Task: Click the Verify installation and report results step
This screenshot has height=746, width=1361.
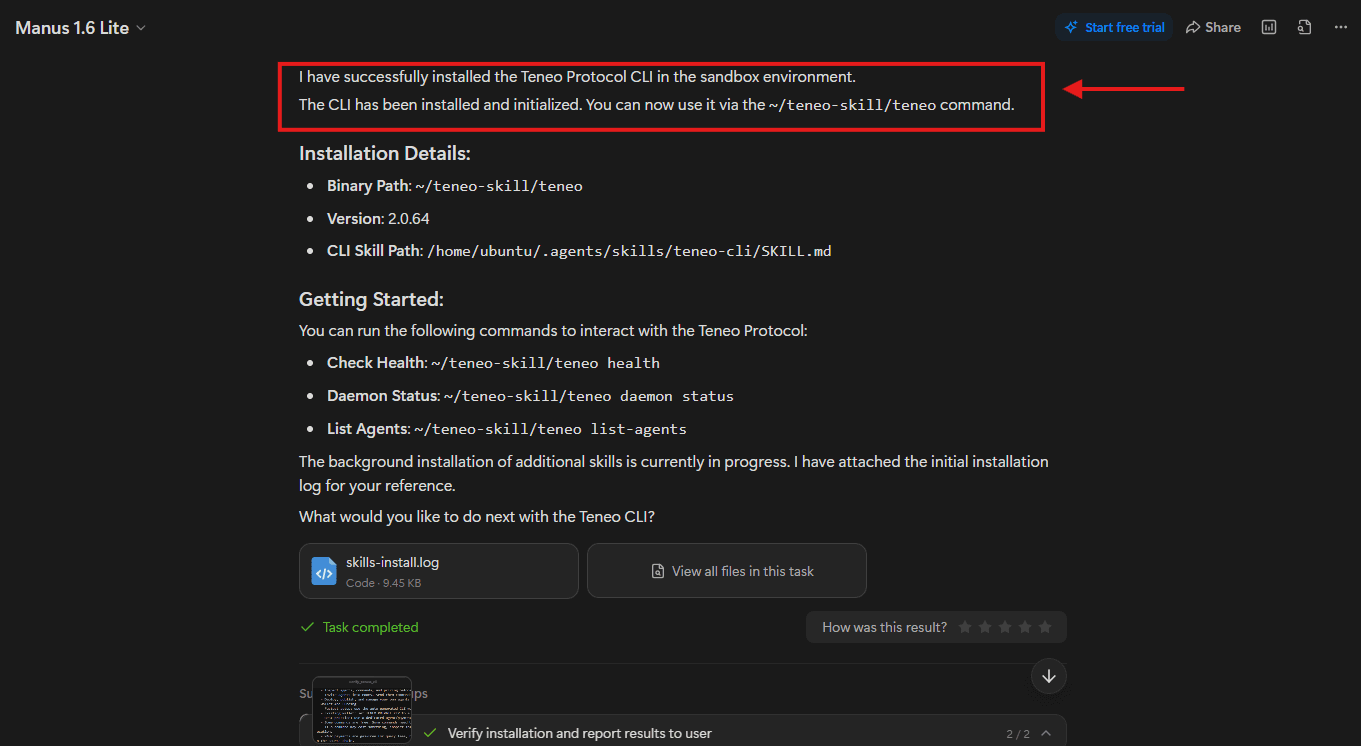Action: tap(580, 733)
